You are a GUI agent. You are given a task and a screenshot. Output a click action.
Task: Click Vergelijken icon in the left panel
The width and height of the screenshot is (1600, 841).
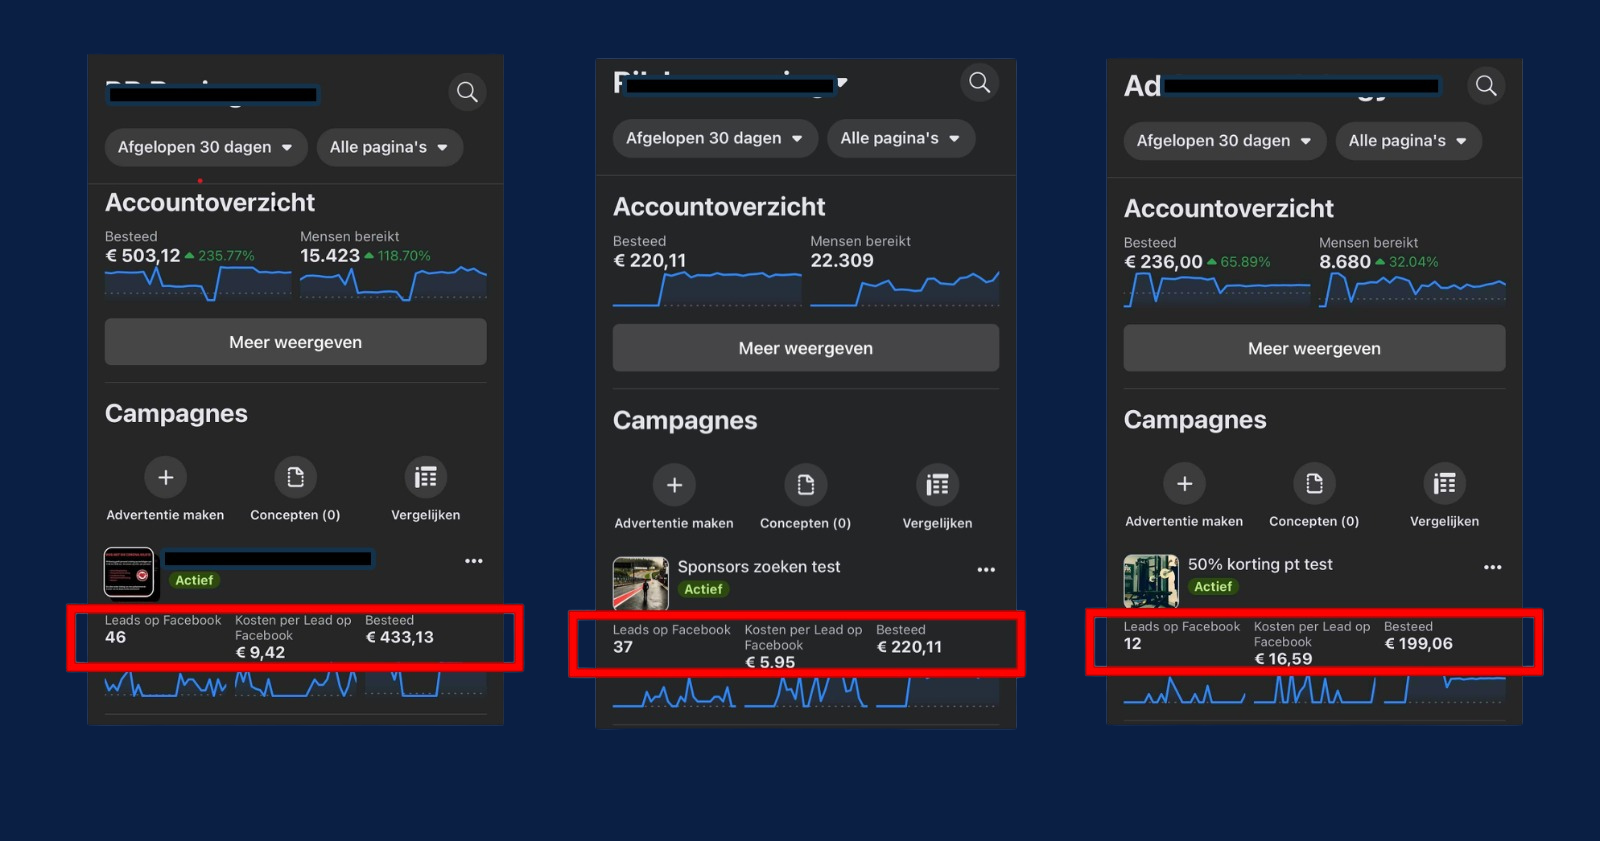(x=425, y=478)
